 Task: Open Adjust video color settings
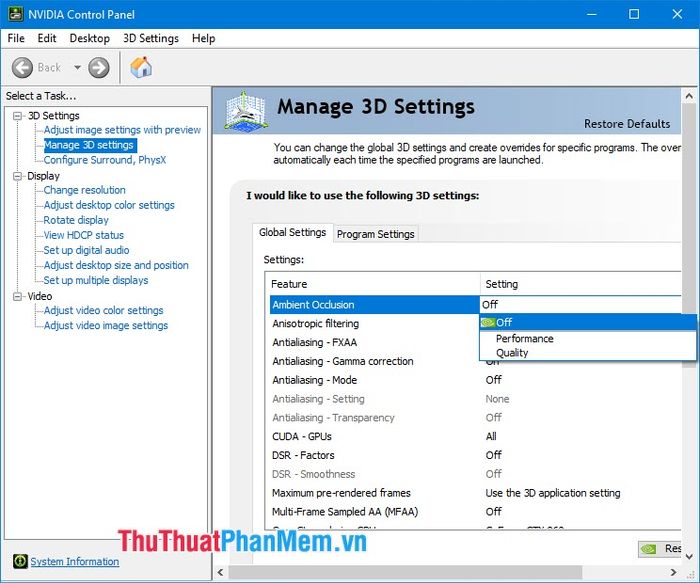pyautogui.click(x=104, y=310)
